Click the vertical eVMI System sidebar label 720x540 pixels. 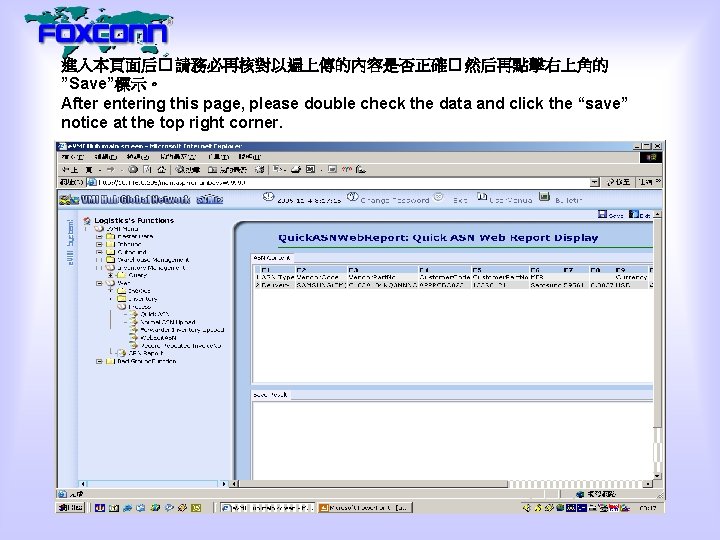point(70,242)
